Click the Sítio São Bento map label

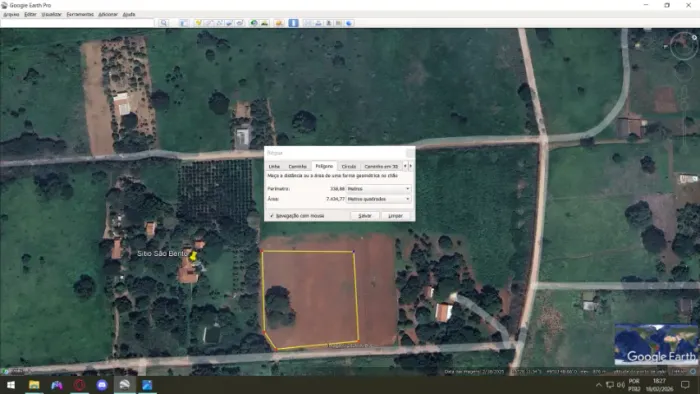pos(162,253)
